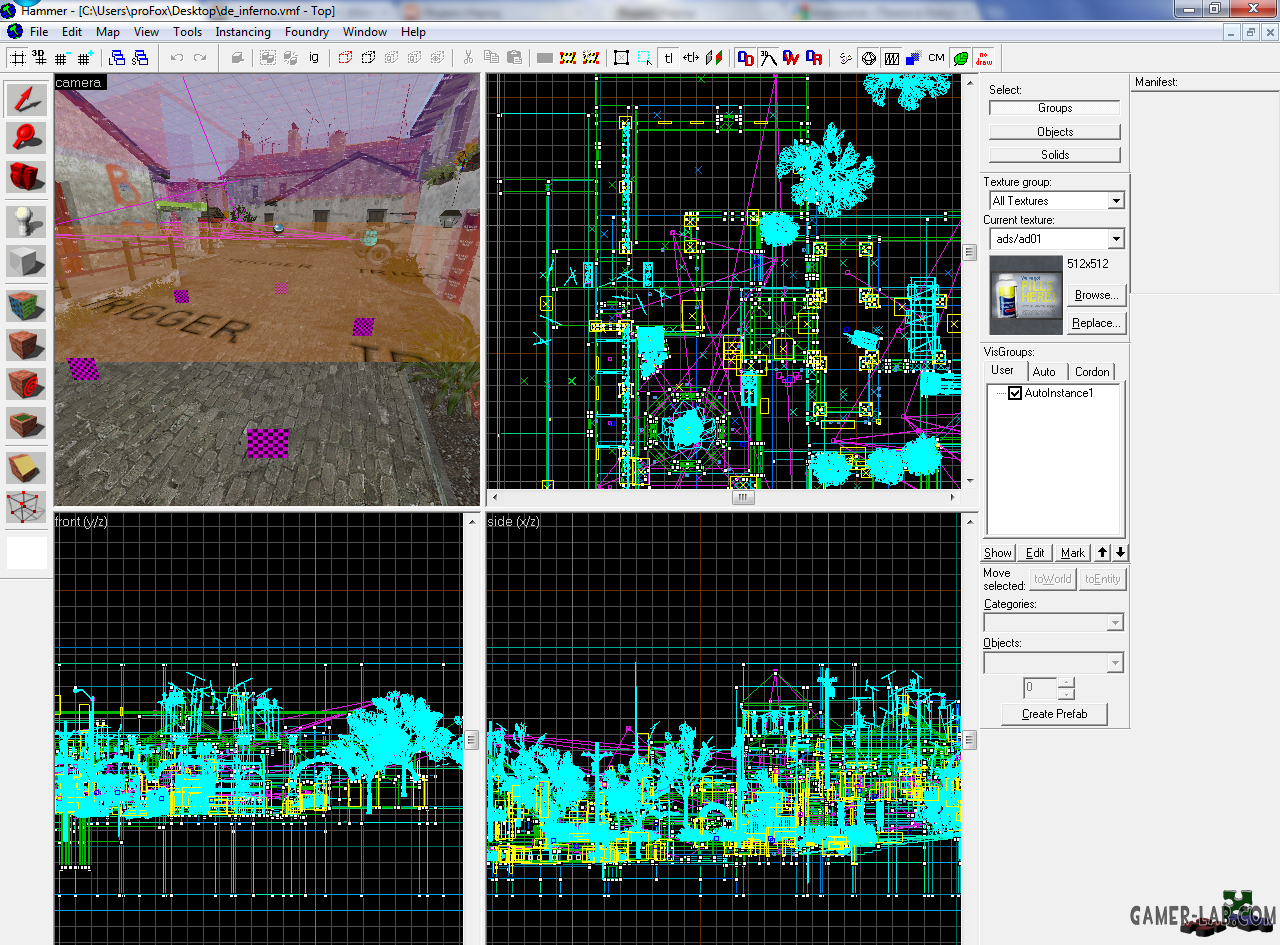Move visgroup up with arrow button
The height and width of the screenshot is (945, 1280).
point(1103,553)
